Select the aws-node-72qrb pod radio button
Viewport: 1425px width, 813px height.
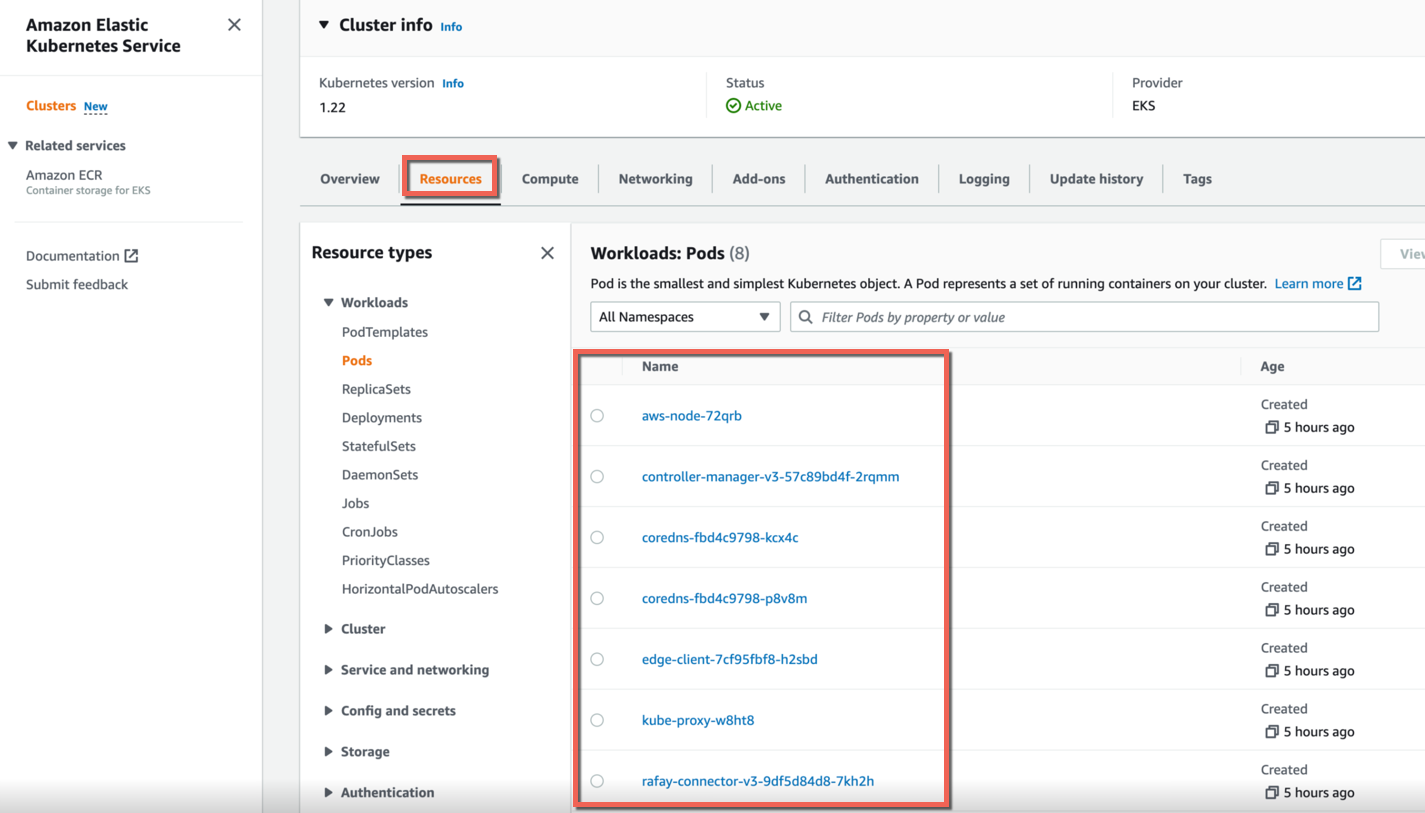pos(597,416)
